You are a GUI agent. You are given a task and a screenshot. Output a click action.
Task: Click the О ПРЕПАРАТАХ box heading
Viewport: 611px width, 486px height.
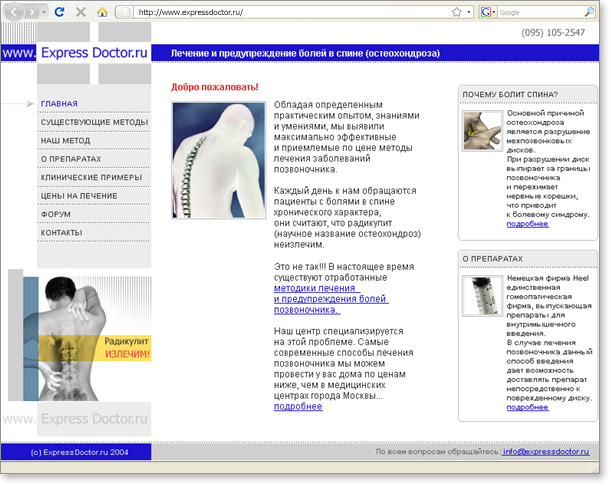pyautogui.click(x=493, y=259)
